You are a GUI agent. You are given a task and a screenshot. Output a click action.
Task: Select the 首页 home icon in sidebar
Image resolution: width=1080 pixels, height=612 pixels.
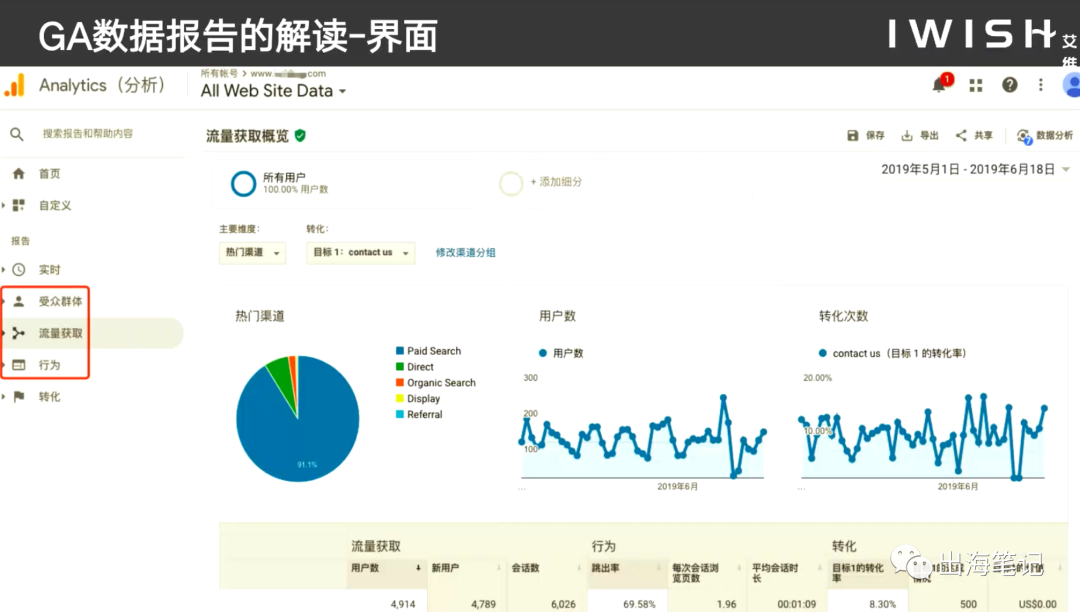coord(21,173)
